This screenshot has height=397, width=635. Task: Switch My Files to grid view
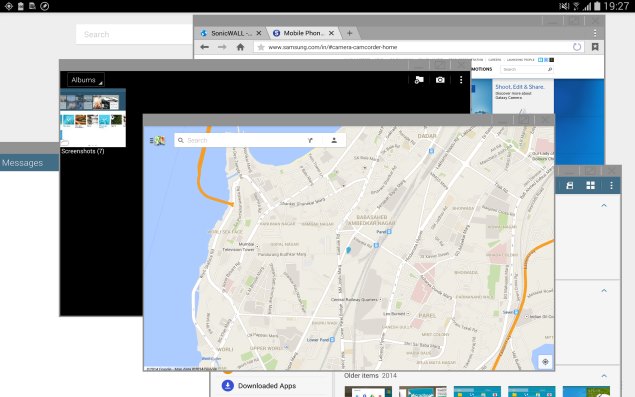[590, 186]
